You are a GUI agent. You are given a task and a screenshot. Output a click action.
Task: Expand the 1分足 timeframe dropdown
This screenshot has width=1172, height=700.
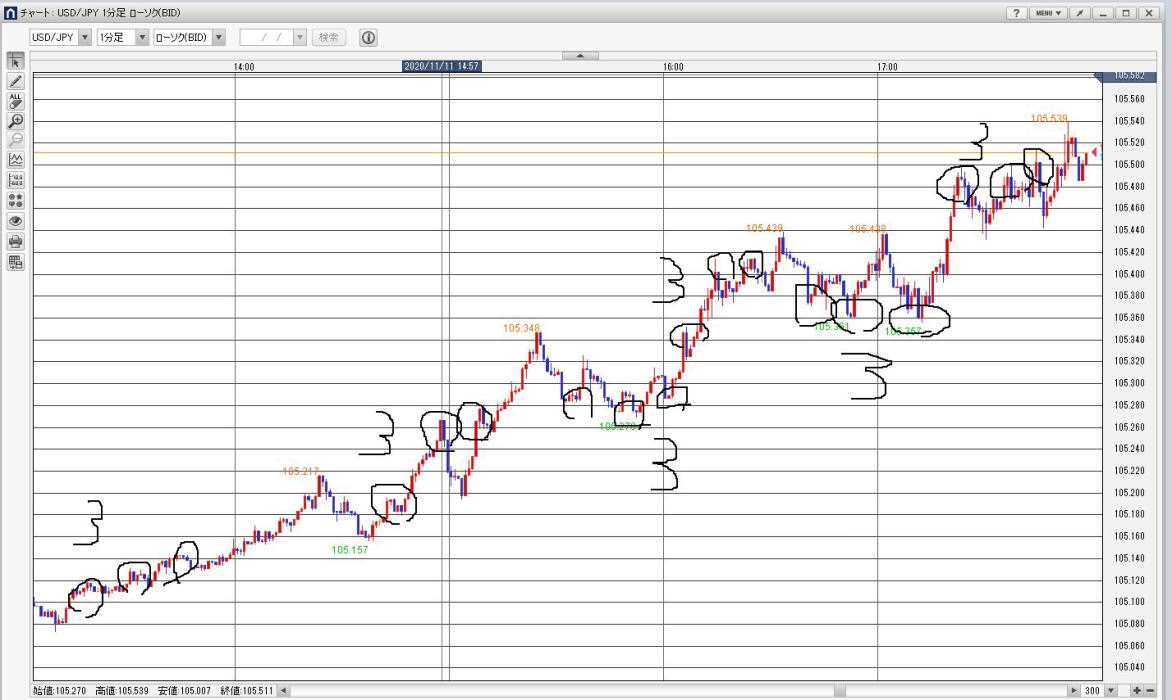142,37
